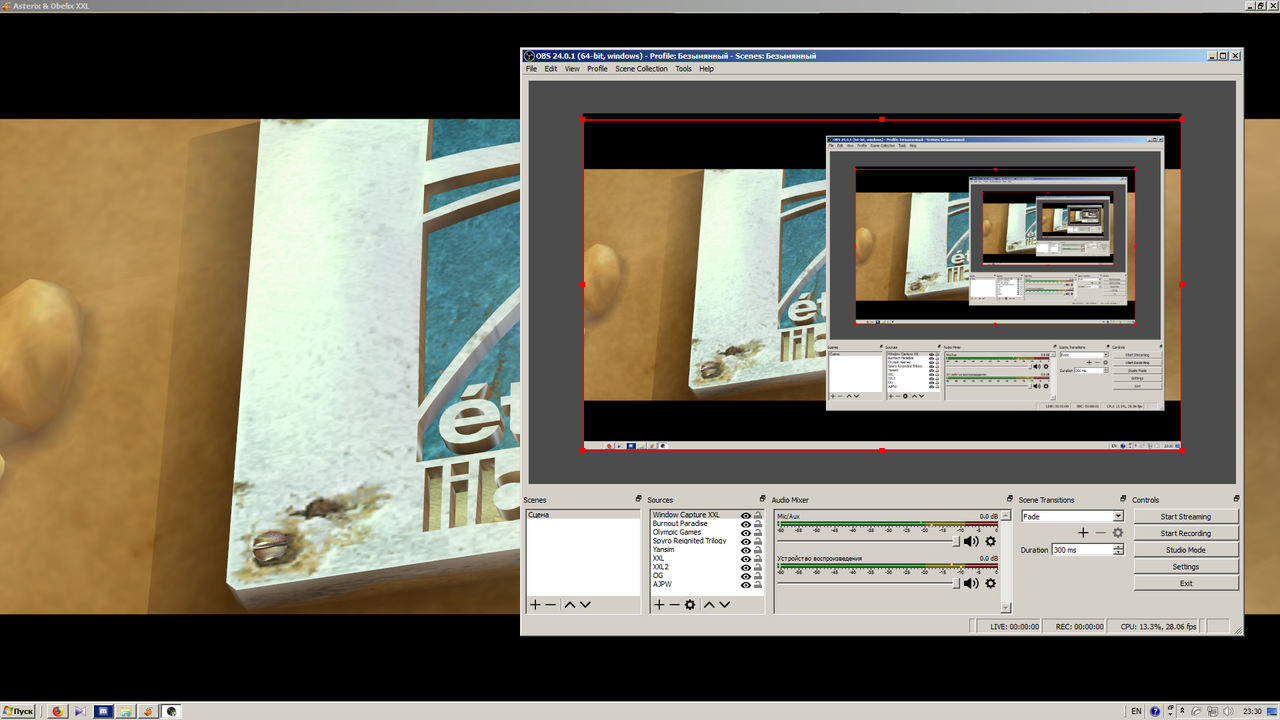Open Firefox from the taskbar
The image size is (1280, 720).
(57, 711)
